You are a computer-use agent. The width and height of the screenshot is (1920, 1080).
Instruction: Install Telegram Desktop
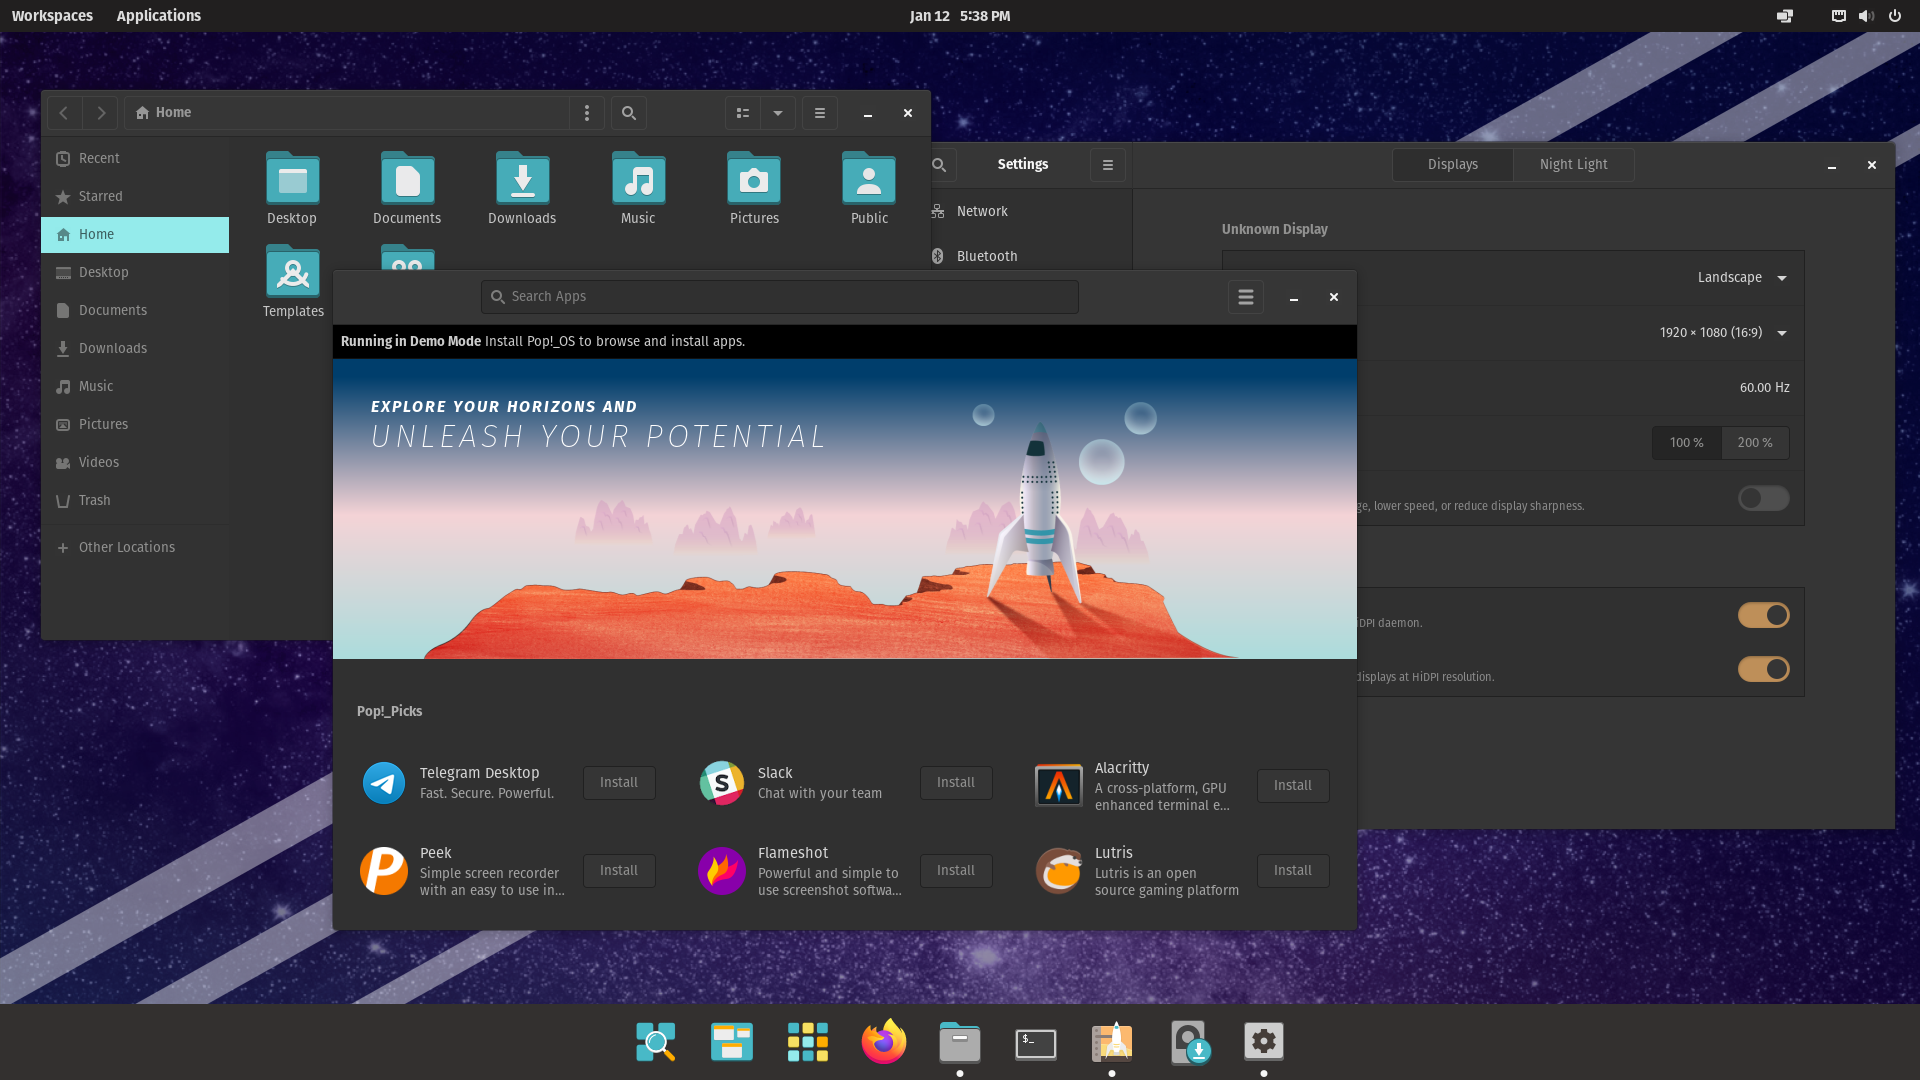619,783
